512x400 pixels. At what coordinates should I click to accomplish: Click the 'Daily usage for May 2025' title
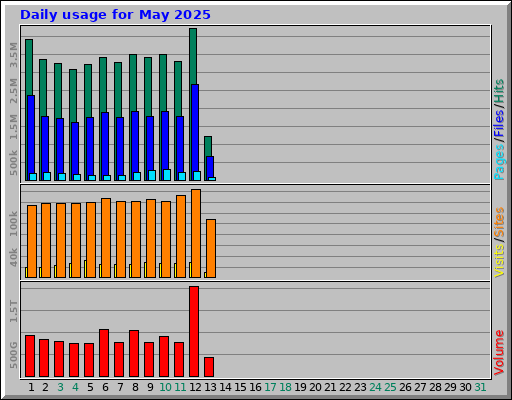coord(115,15)
